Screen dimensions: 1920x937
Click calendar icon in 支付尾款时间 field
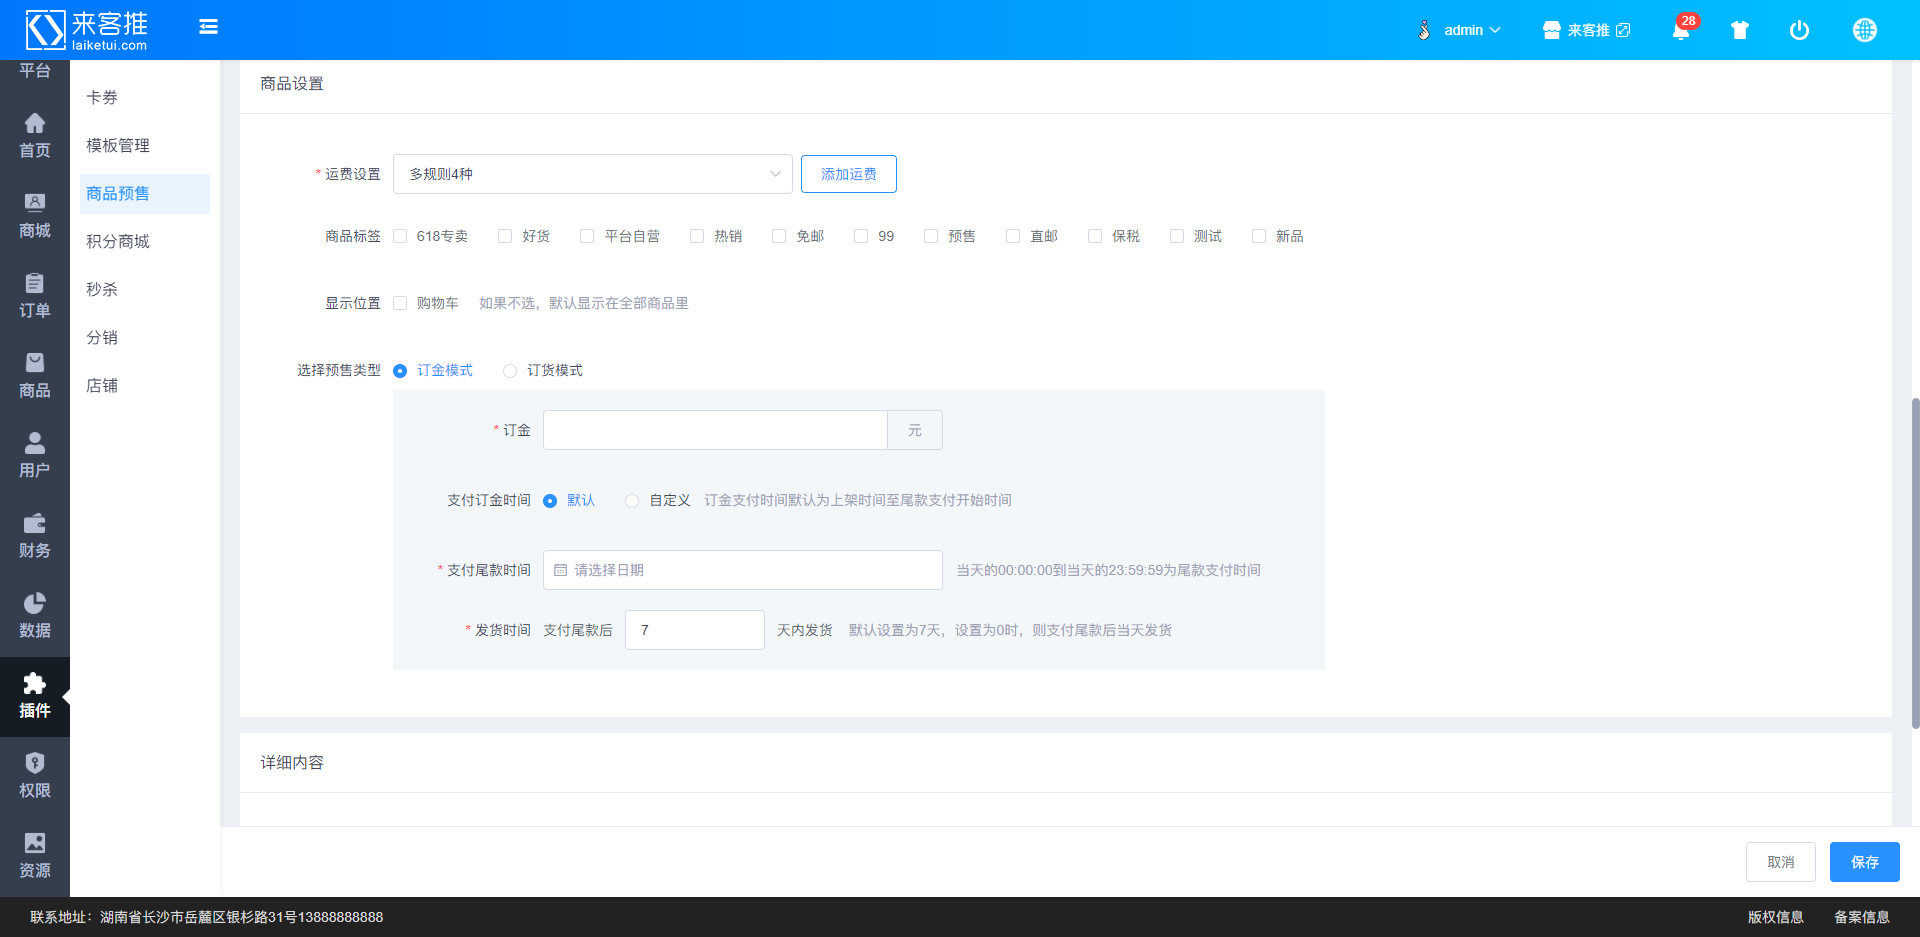561,570
